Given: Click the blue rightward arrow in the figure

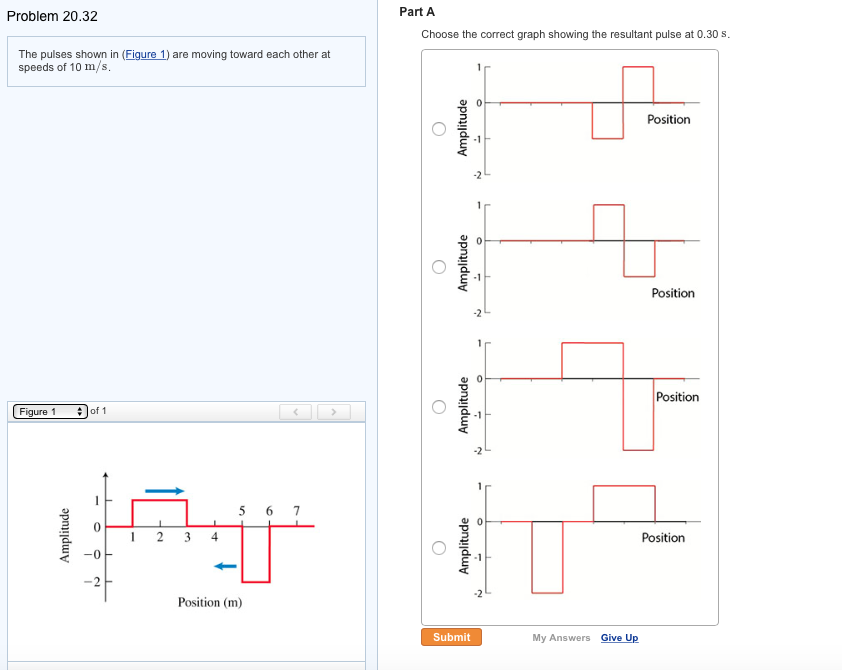Looking at the screenshot, I should pyautogui.click(x=163, y=490).
